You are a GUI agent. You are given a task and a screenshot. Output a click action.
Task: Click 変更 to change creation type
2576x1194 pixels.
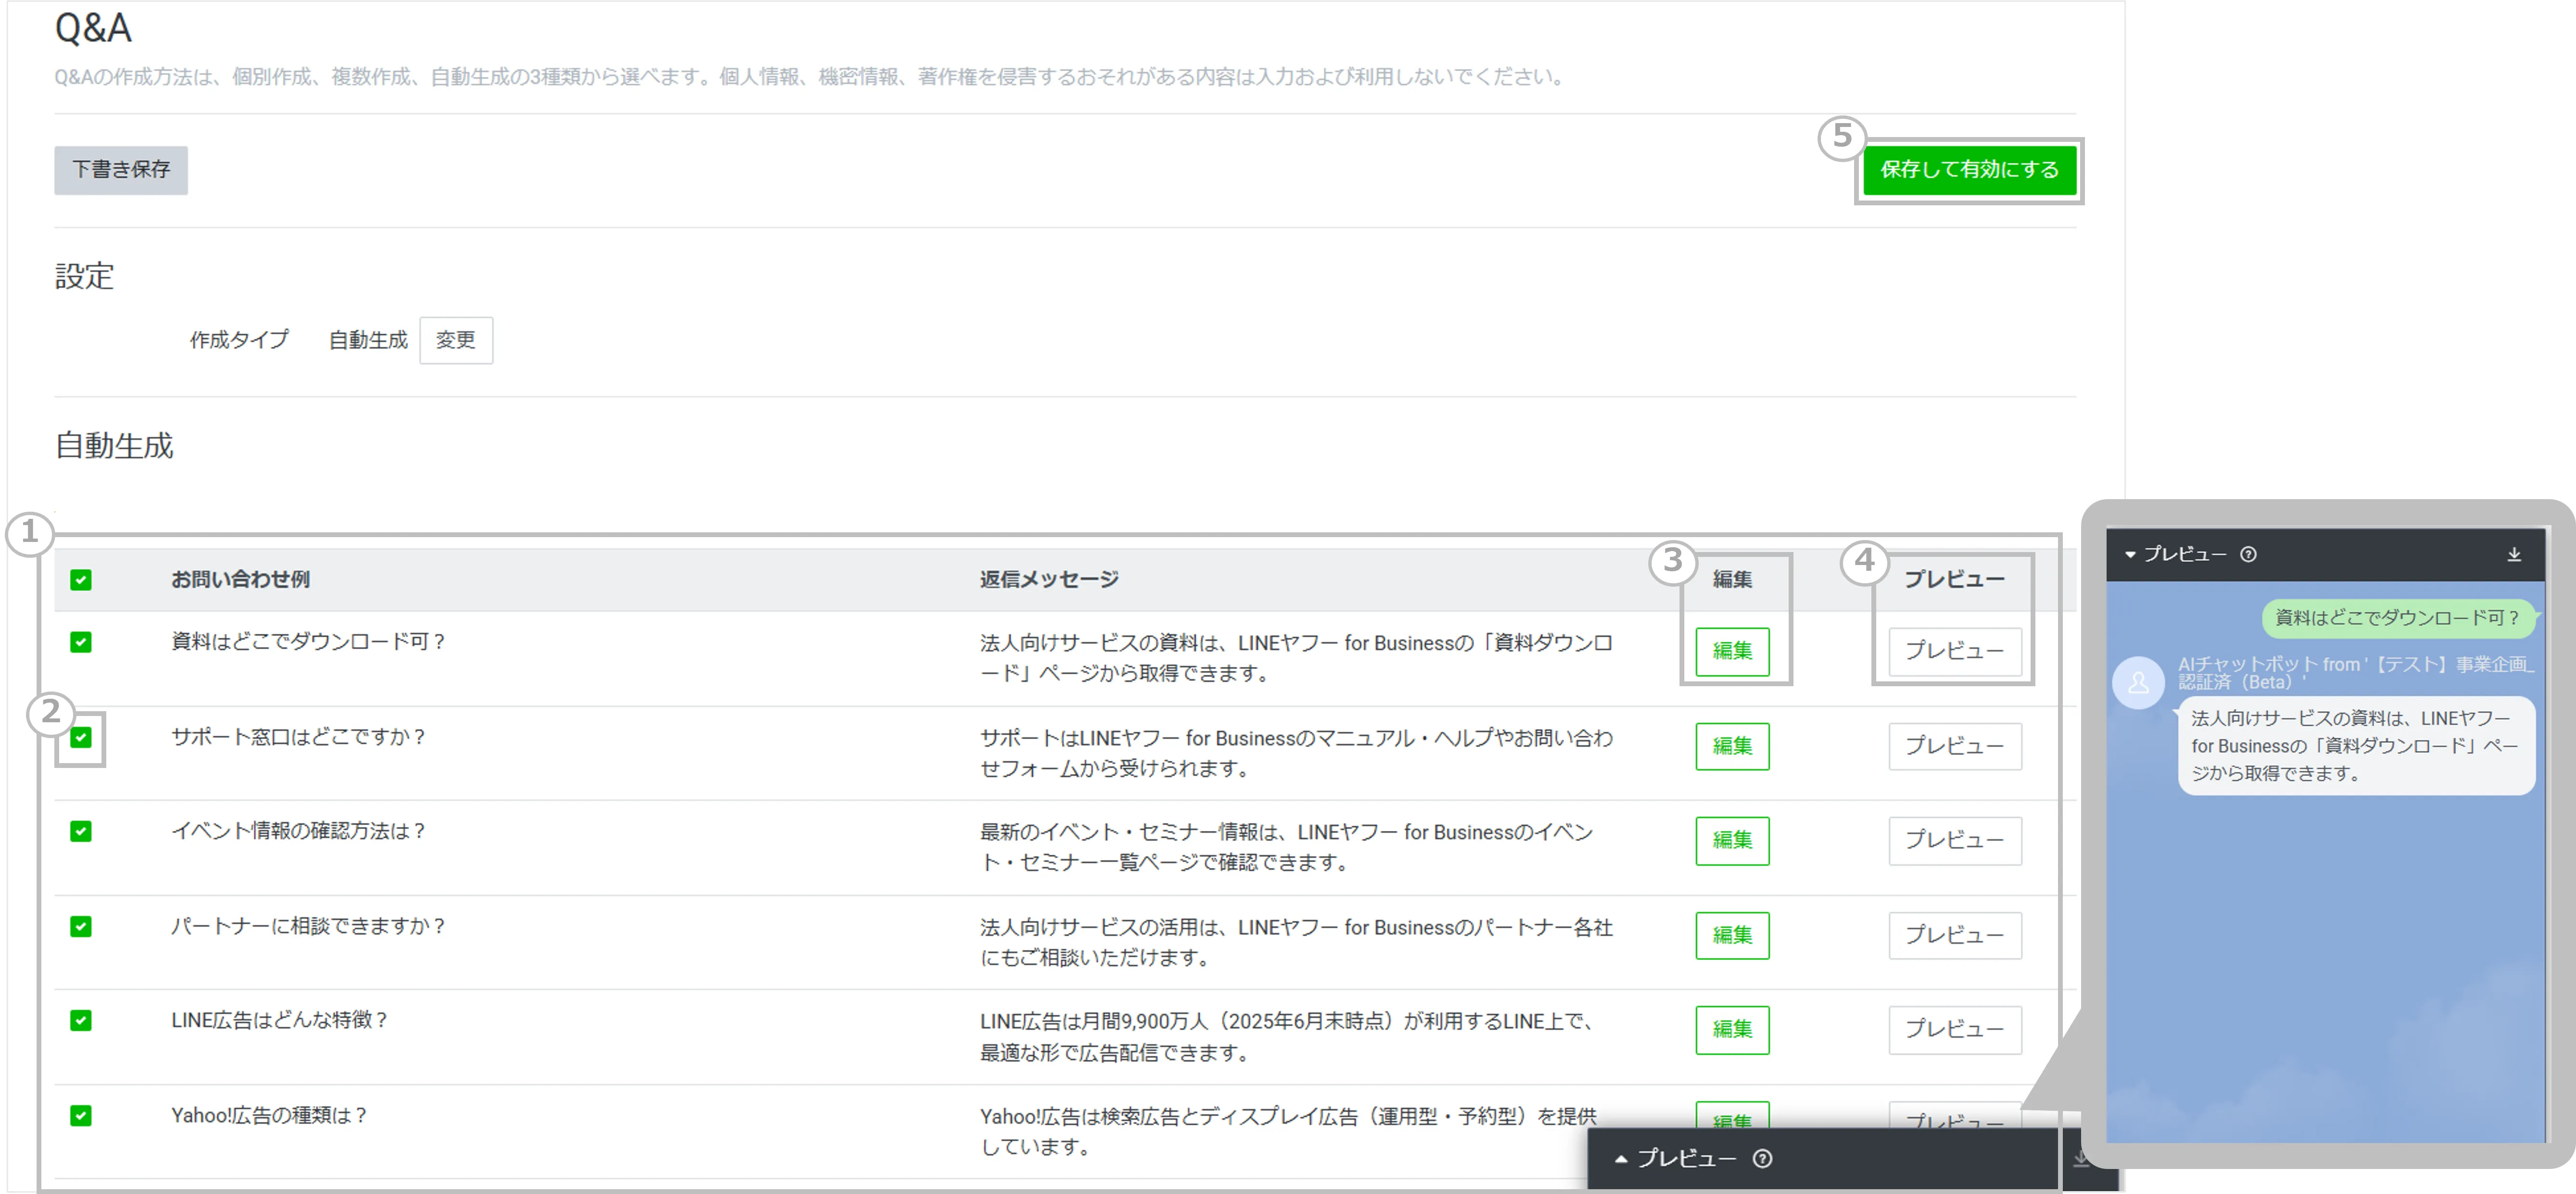(x=455, y=340)
